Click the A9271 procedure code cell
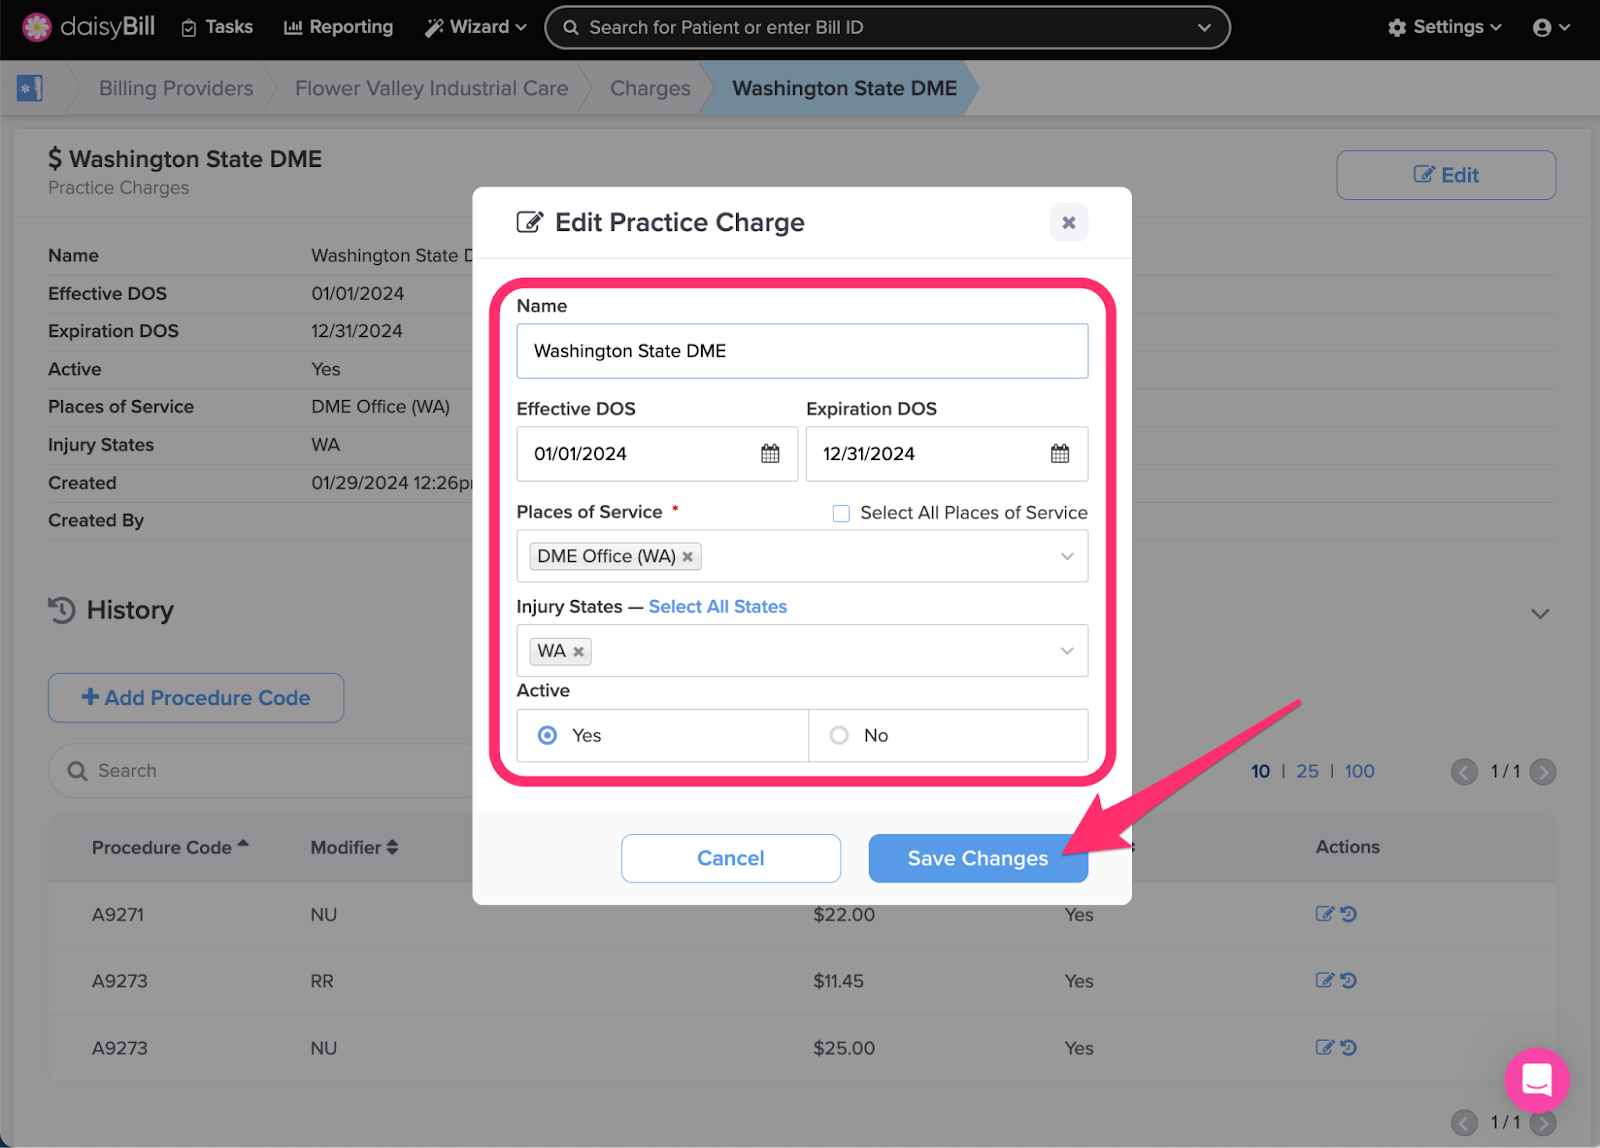Screen dimensions: 1600x1148 click(118, 915)
